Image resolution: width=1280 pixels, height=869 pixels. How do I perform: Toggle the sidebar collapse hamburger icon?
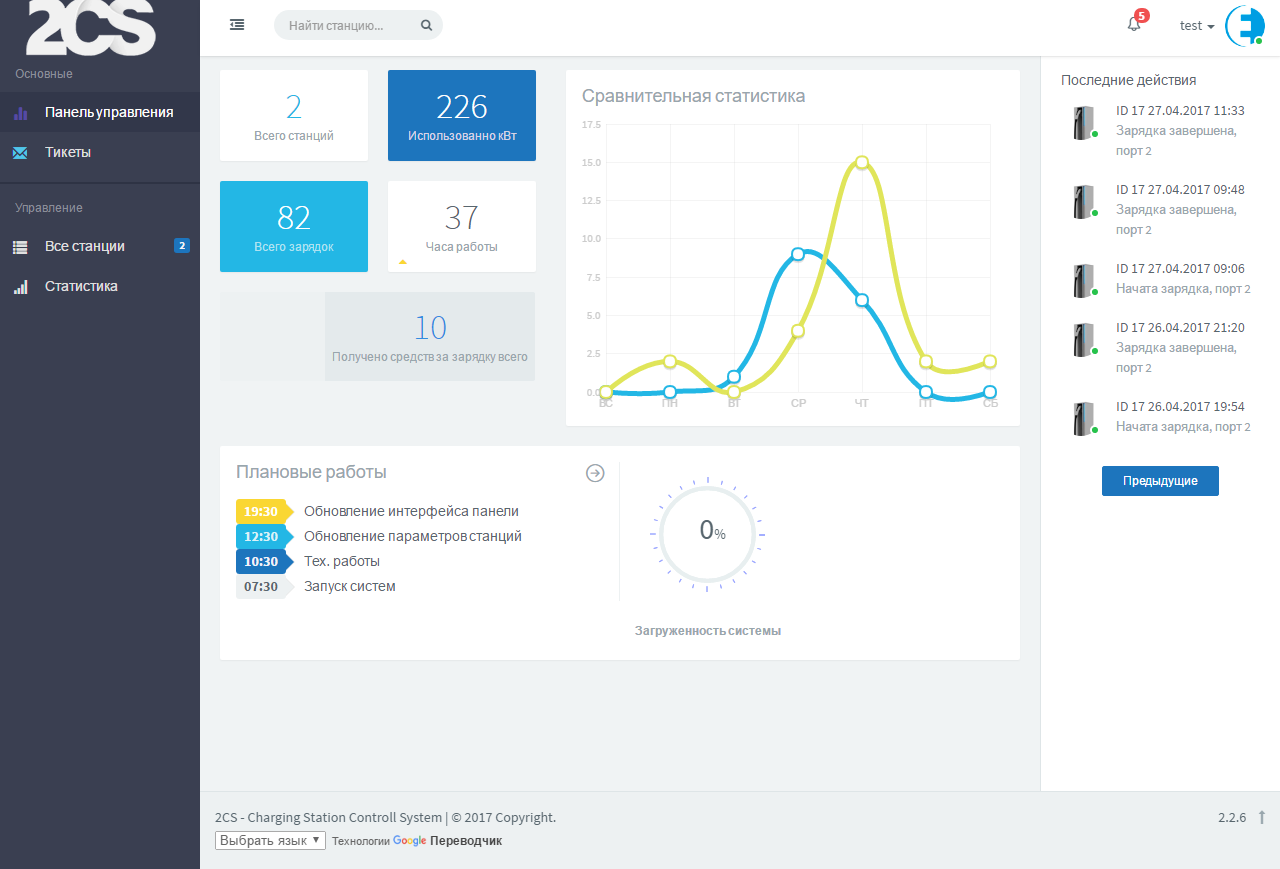[x=237, y=25]
